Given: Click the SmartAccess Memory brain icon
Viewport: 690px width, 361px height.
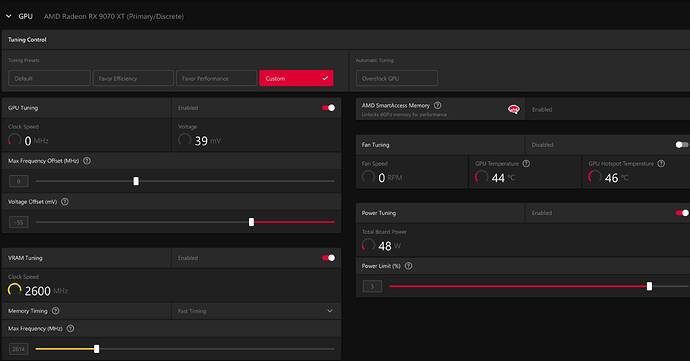Looking at the screenshot, I should [514, 109].
